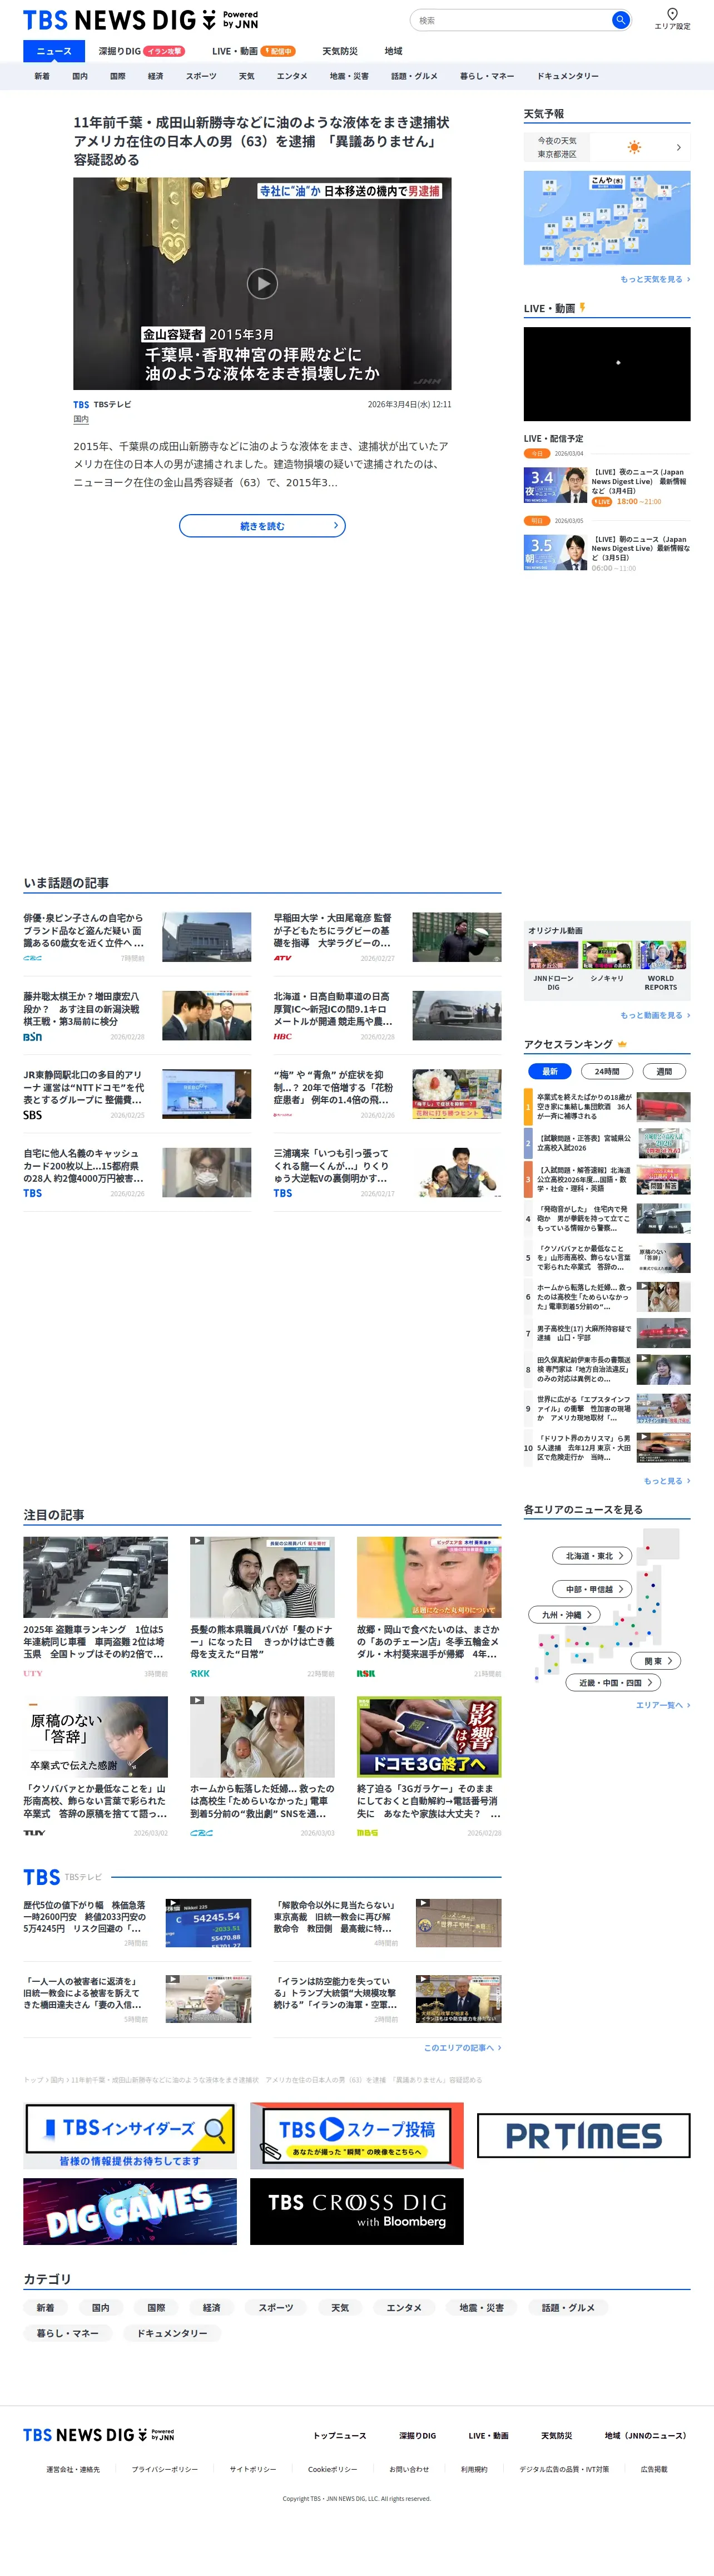This screenshot has width=714, height=2576.
Task: Open the JNNドローンDIG video thumbnail
Action: point(553,956)
